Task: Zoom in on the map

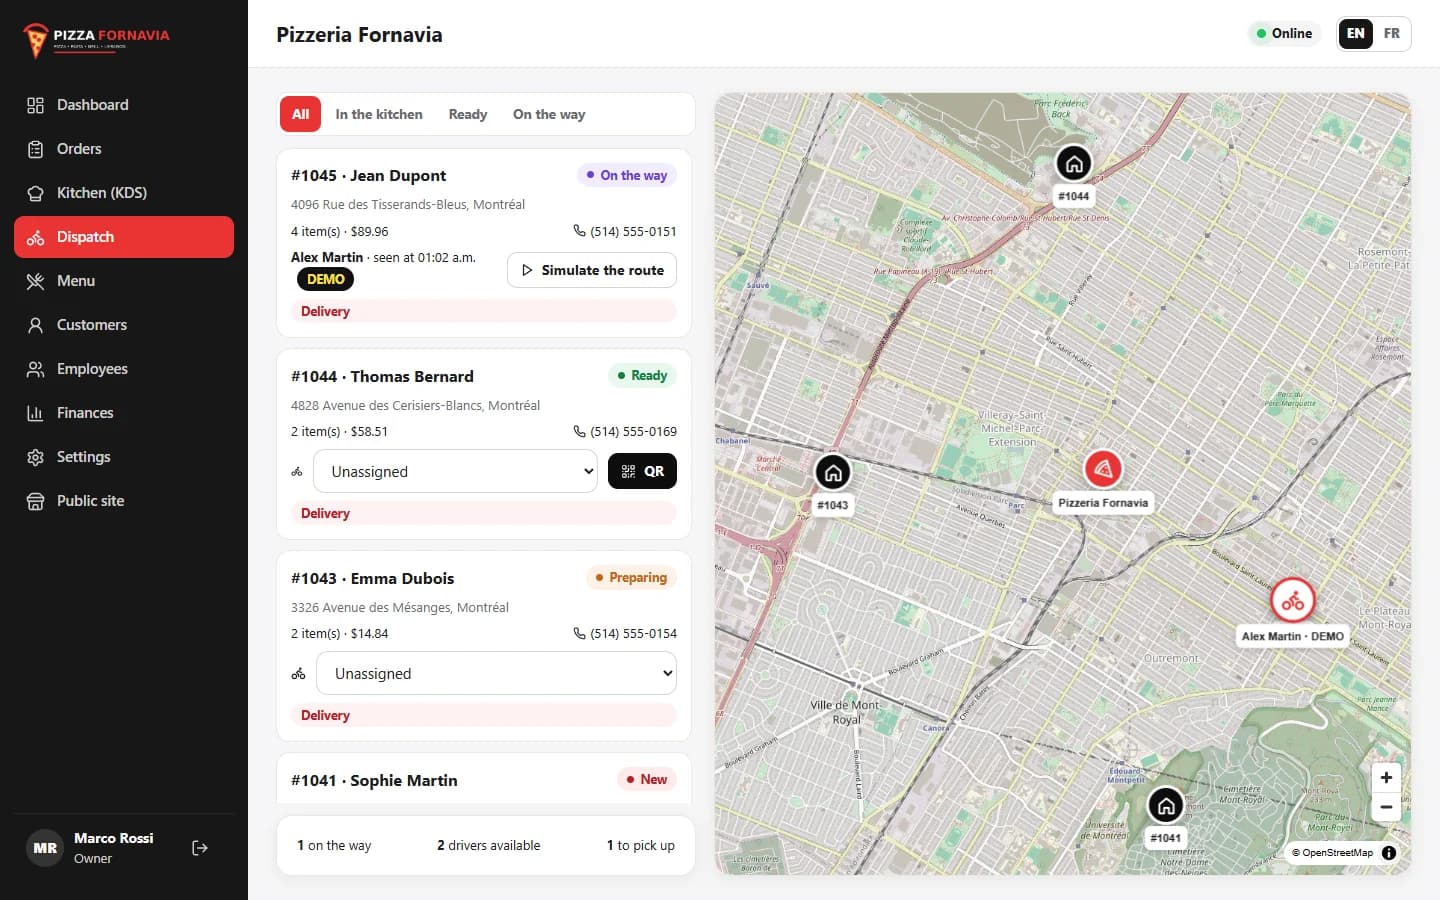Action: click(1386, 777)
